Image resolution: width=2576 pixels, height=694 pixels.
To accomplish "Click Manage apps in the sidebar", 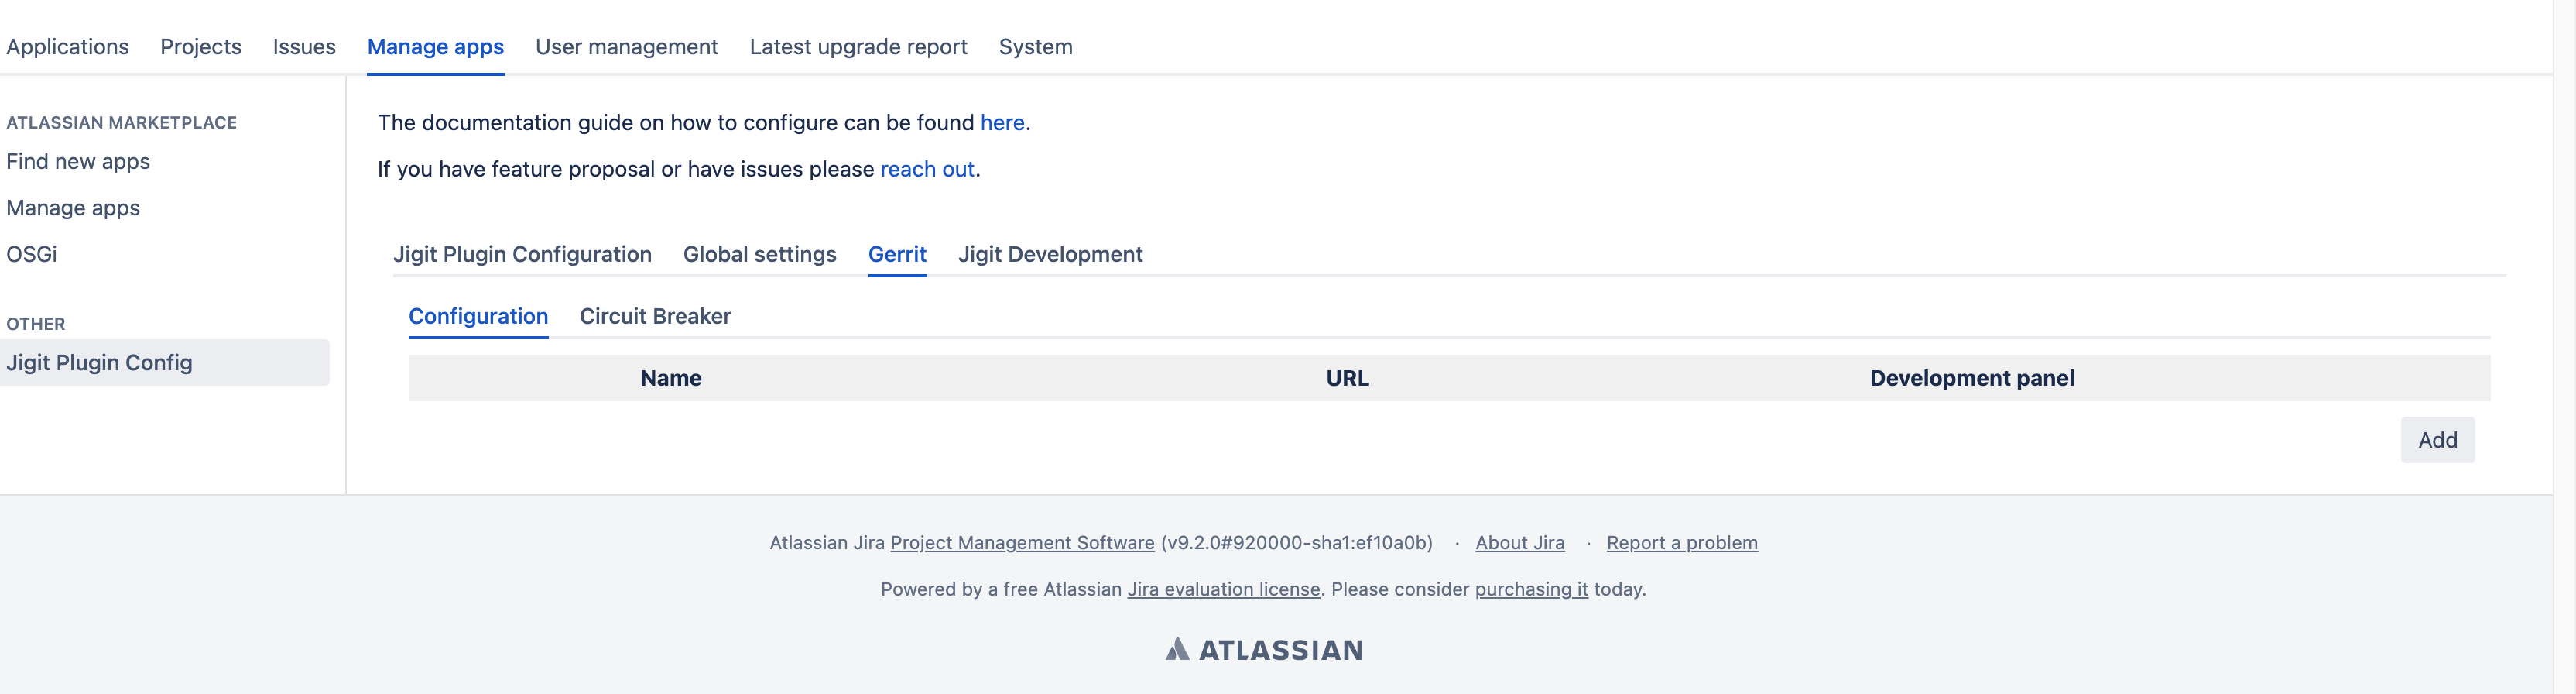I will [73, 208].
